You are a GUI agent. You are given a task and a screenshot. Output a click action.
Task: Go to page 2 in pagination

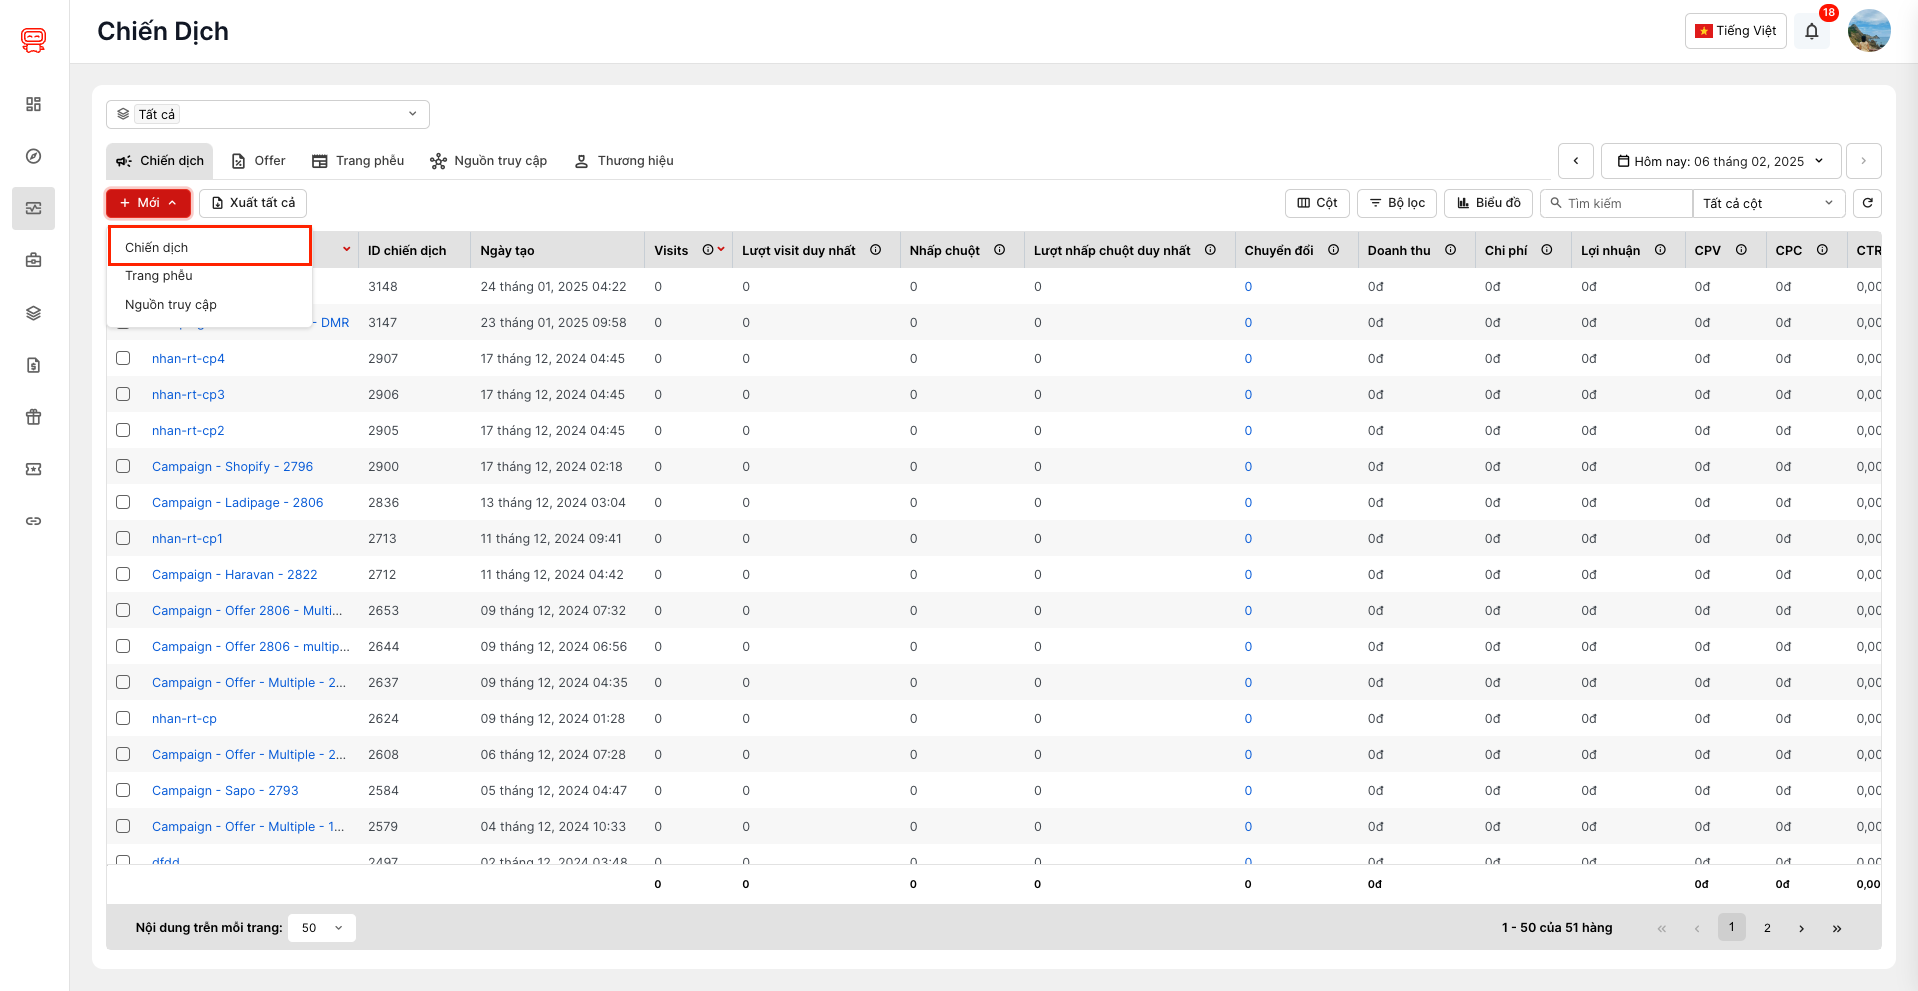coord(1767,928)
